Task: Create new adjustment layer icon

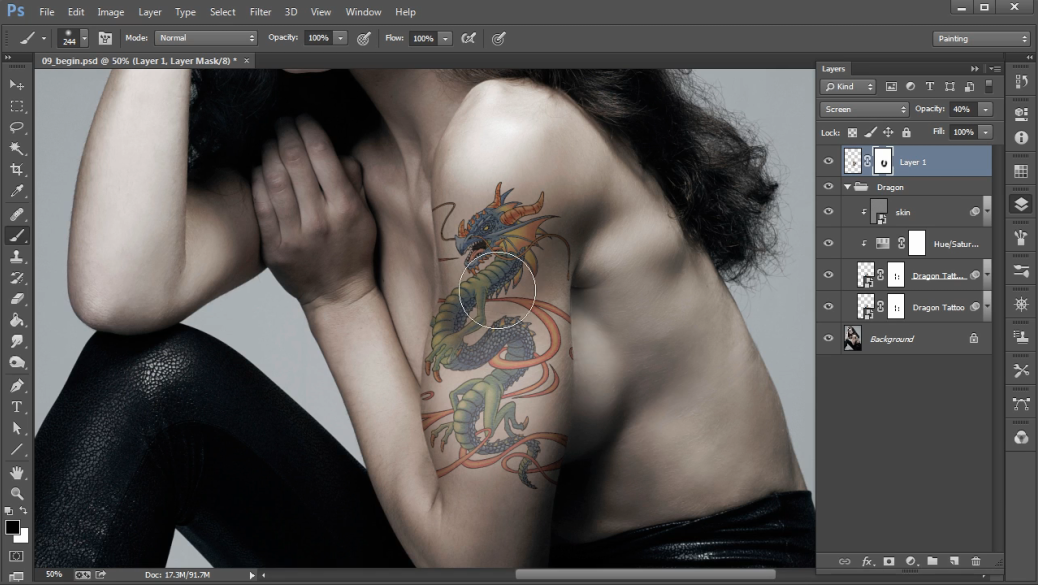Action: pyautogui.click(x=910, y=561)
